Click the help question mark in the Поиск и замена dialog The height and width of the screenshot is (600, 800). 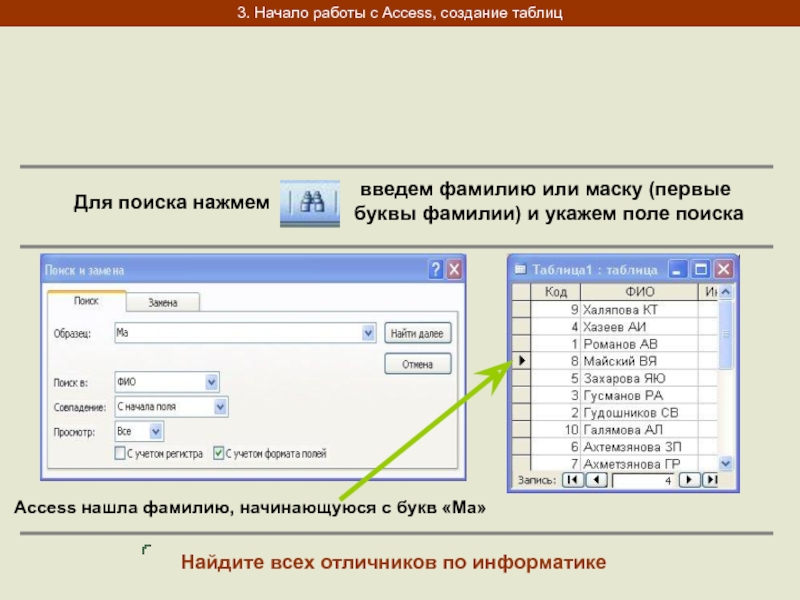coord(435,270)
